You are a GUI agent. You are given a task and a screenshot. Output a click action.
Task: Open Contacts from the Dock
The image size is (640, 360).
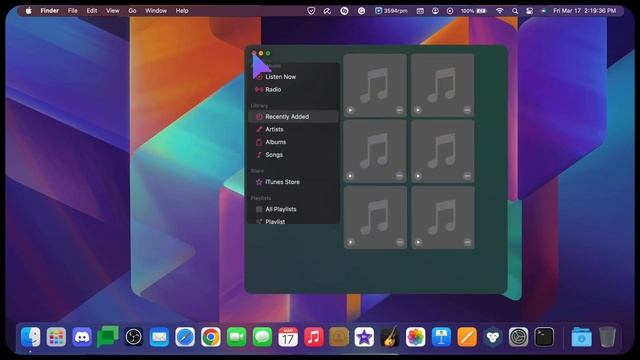tap(339, 337)
